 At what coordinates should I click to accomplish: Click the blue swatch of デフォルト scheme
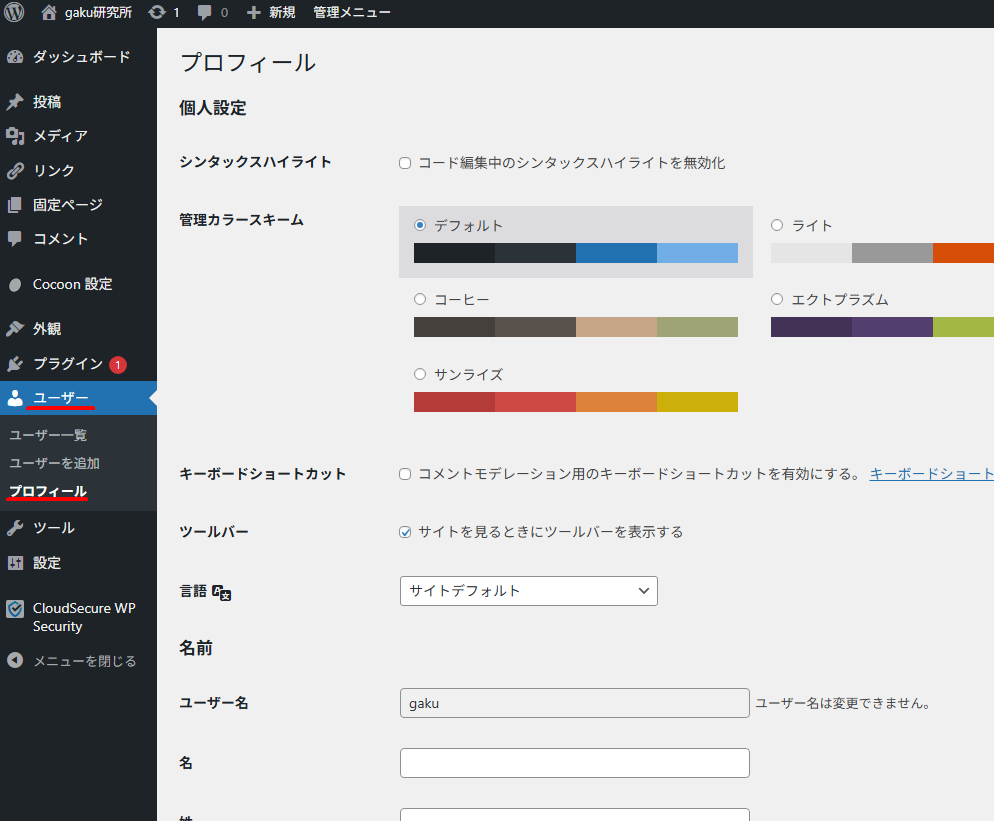click(616, 253)
